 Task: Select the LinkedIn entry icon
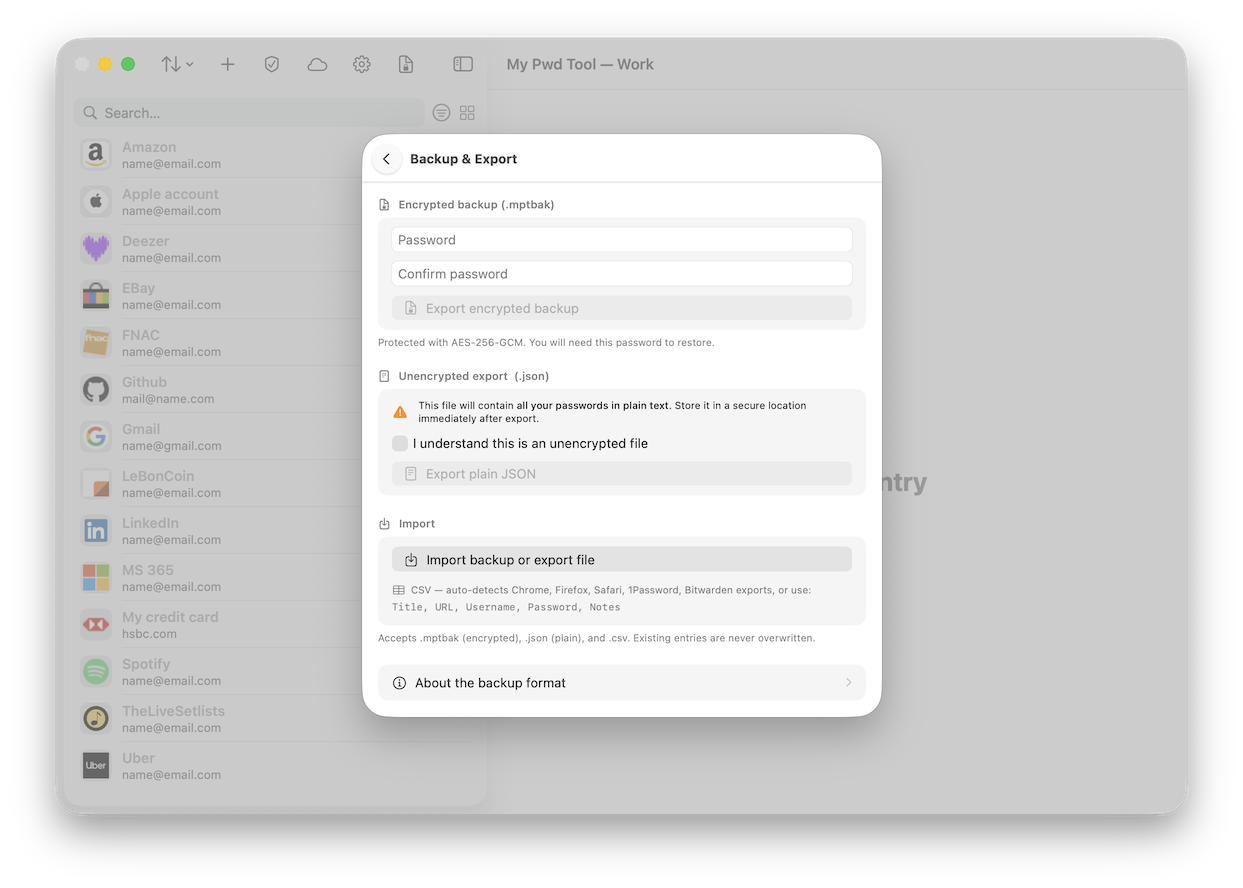tap(96, 530)
